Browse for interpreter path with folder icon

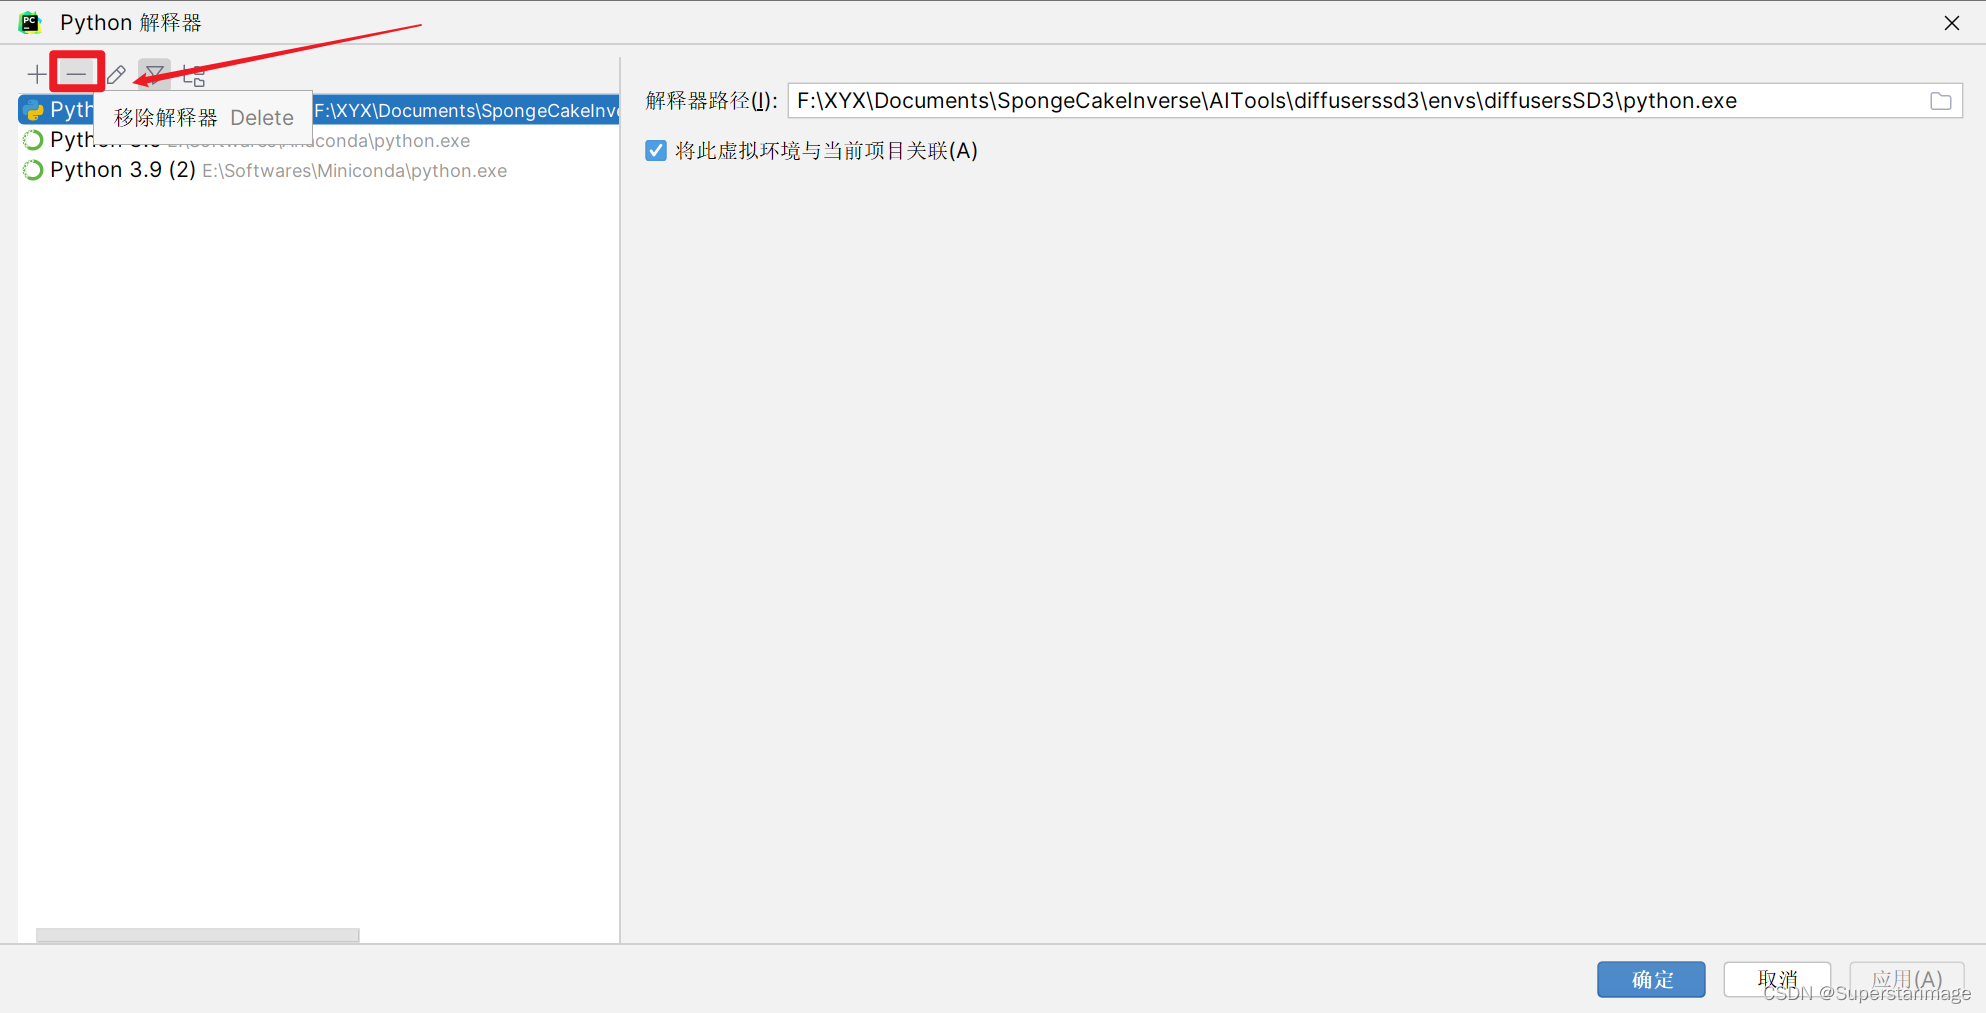[1940, 101]
